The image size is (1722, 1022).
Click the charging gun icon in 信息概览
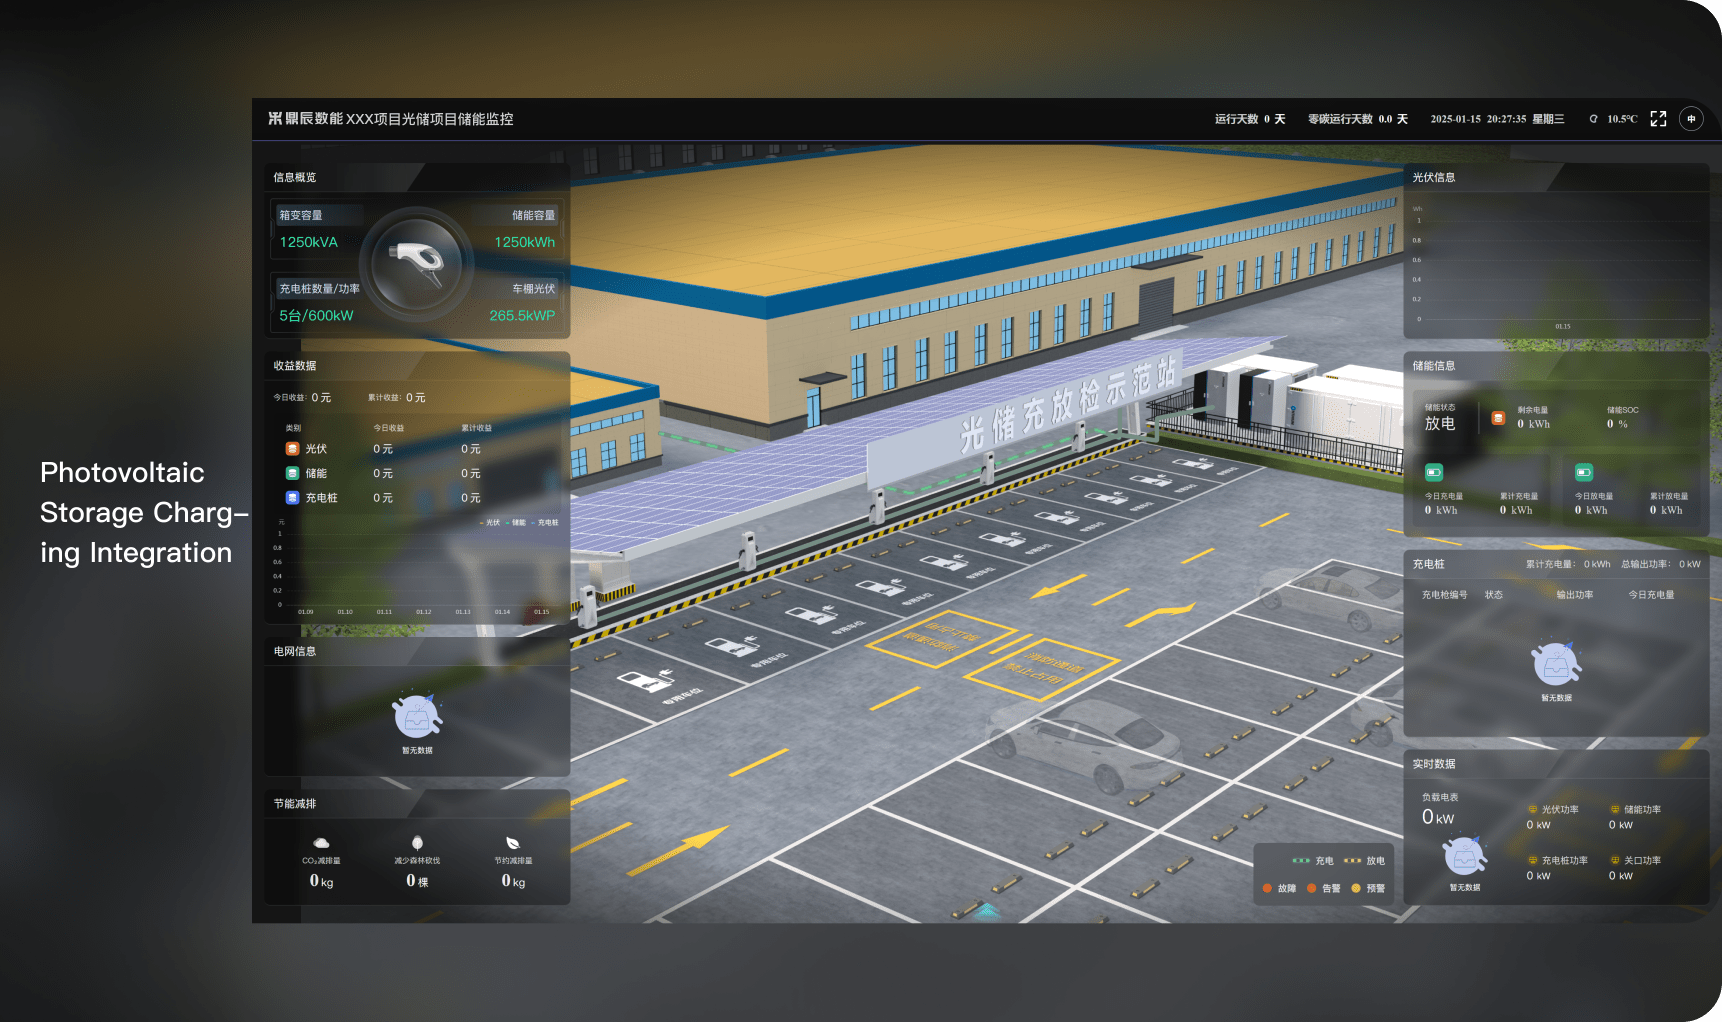pyautogui.click(x=417, y=260)
